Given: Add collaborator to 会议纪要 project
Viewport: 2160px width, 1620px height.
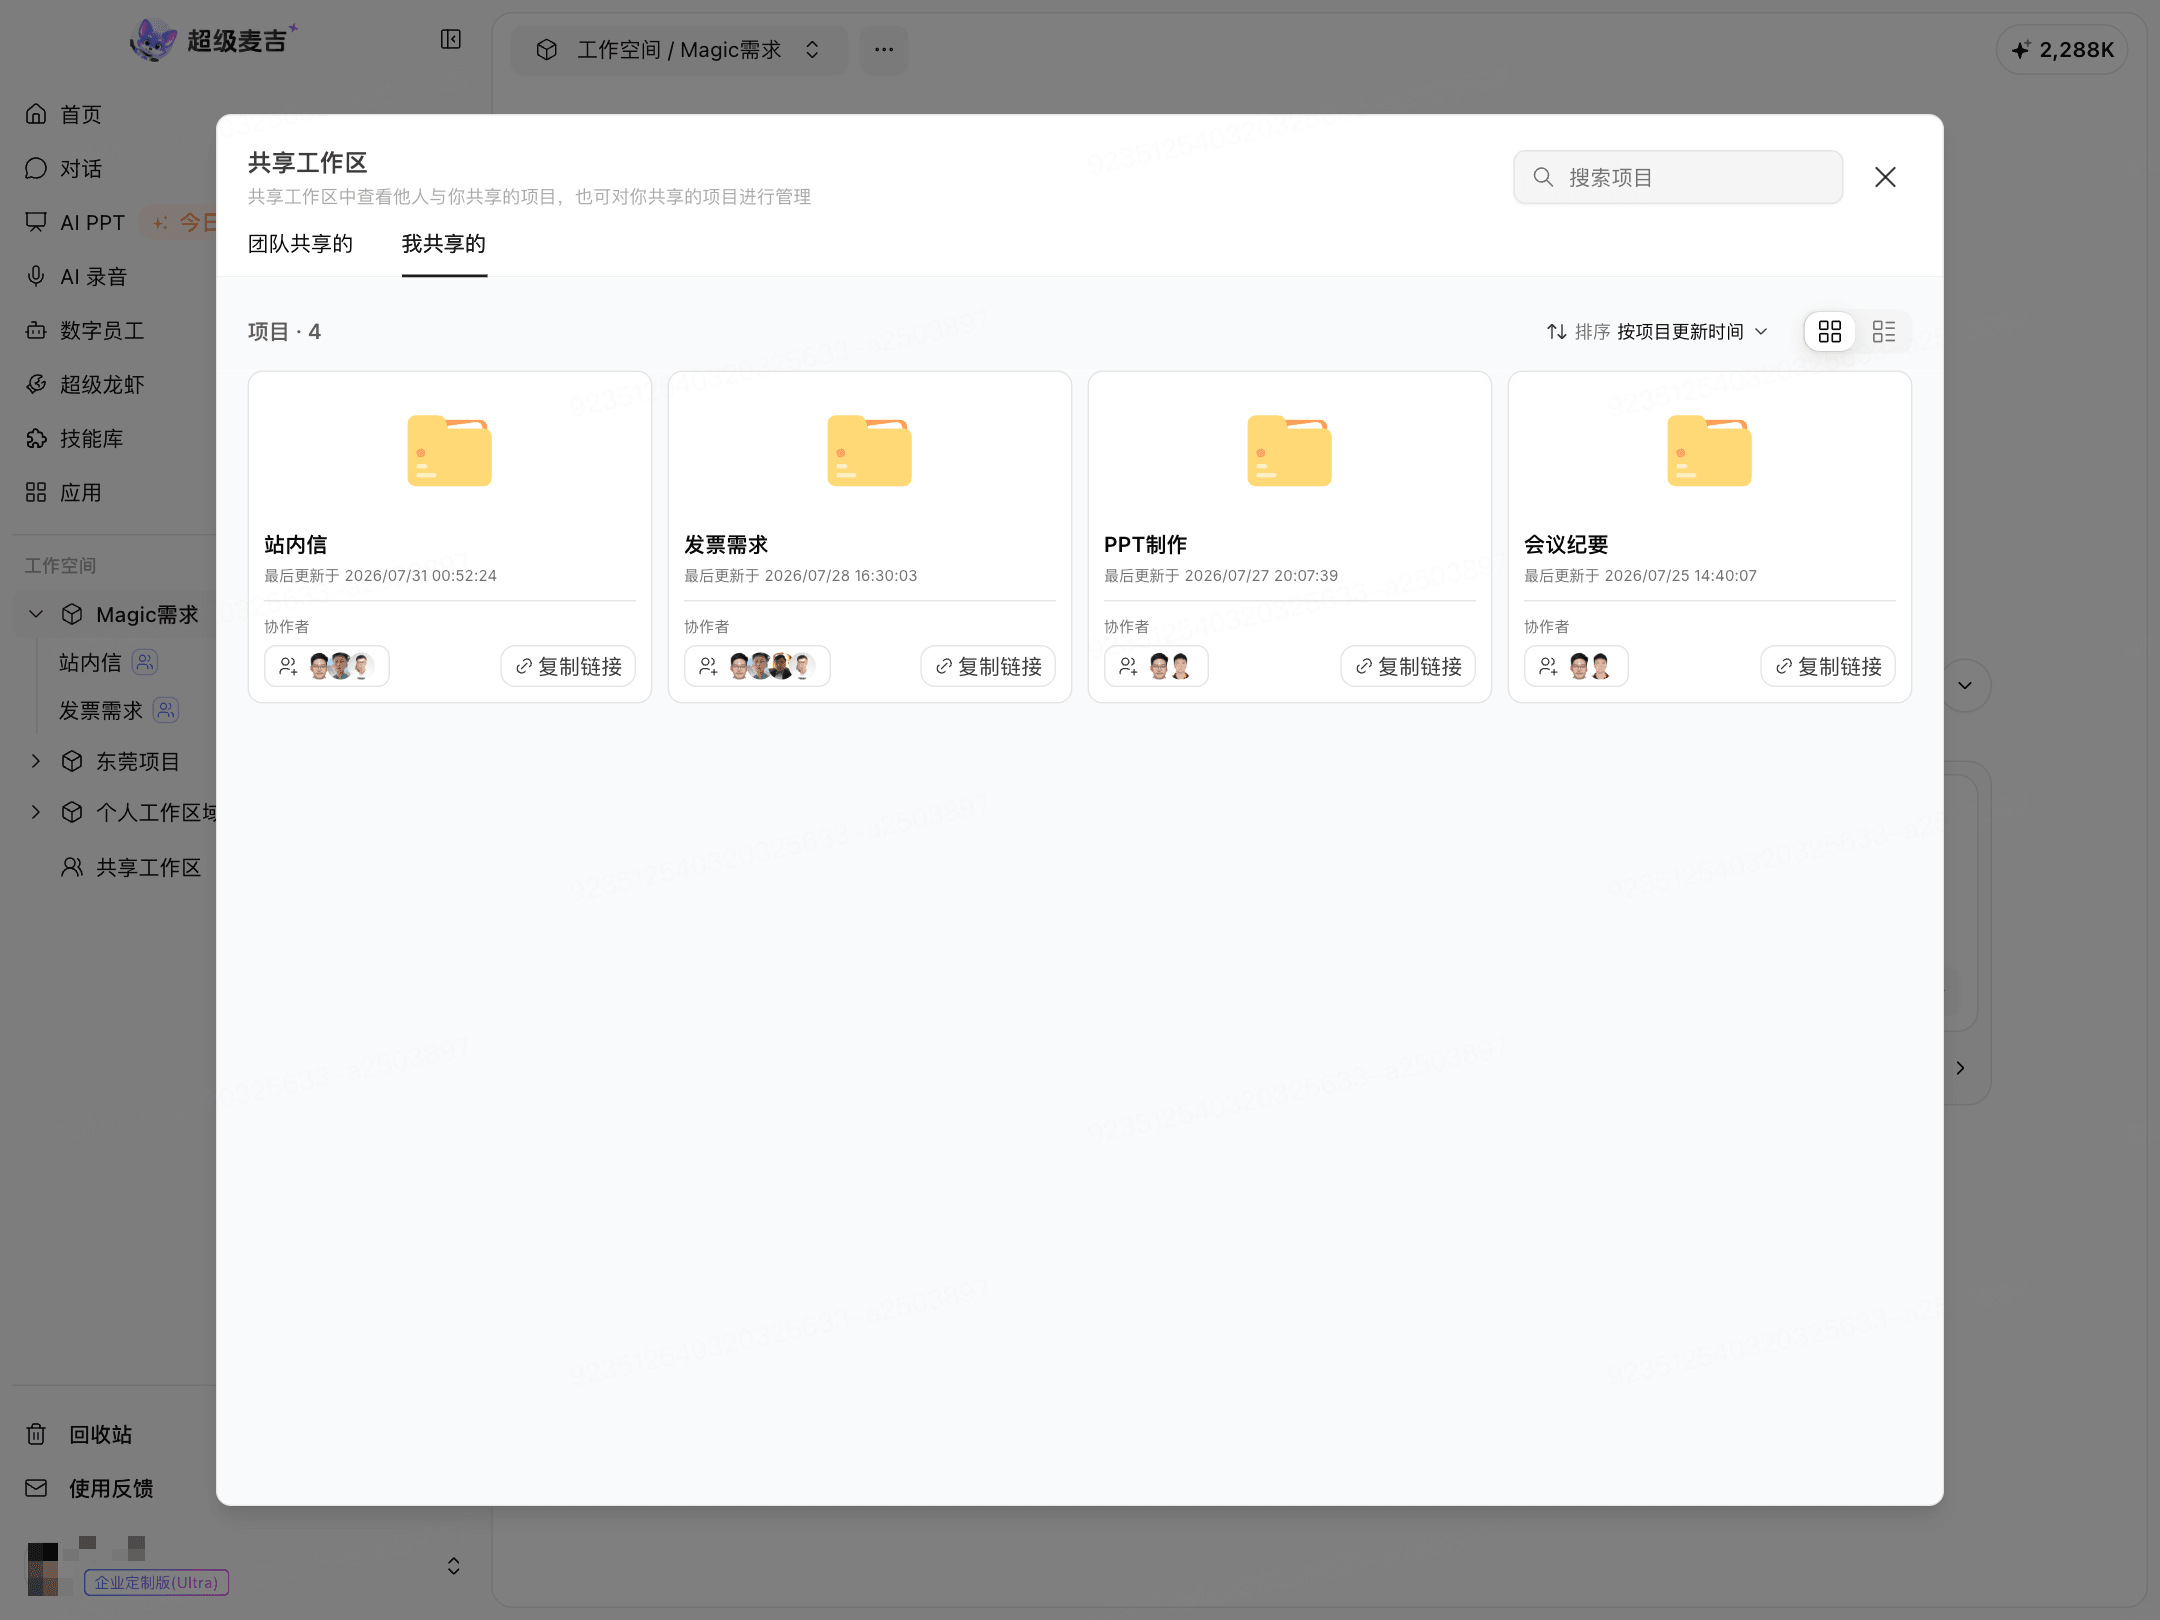Looking at the screenshot, I should (1548, 666).
